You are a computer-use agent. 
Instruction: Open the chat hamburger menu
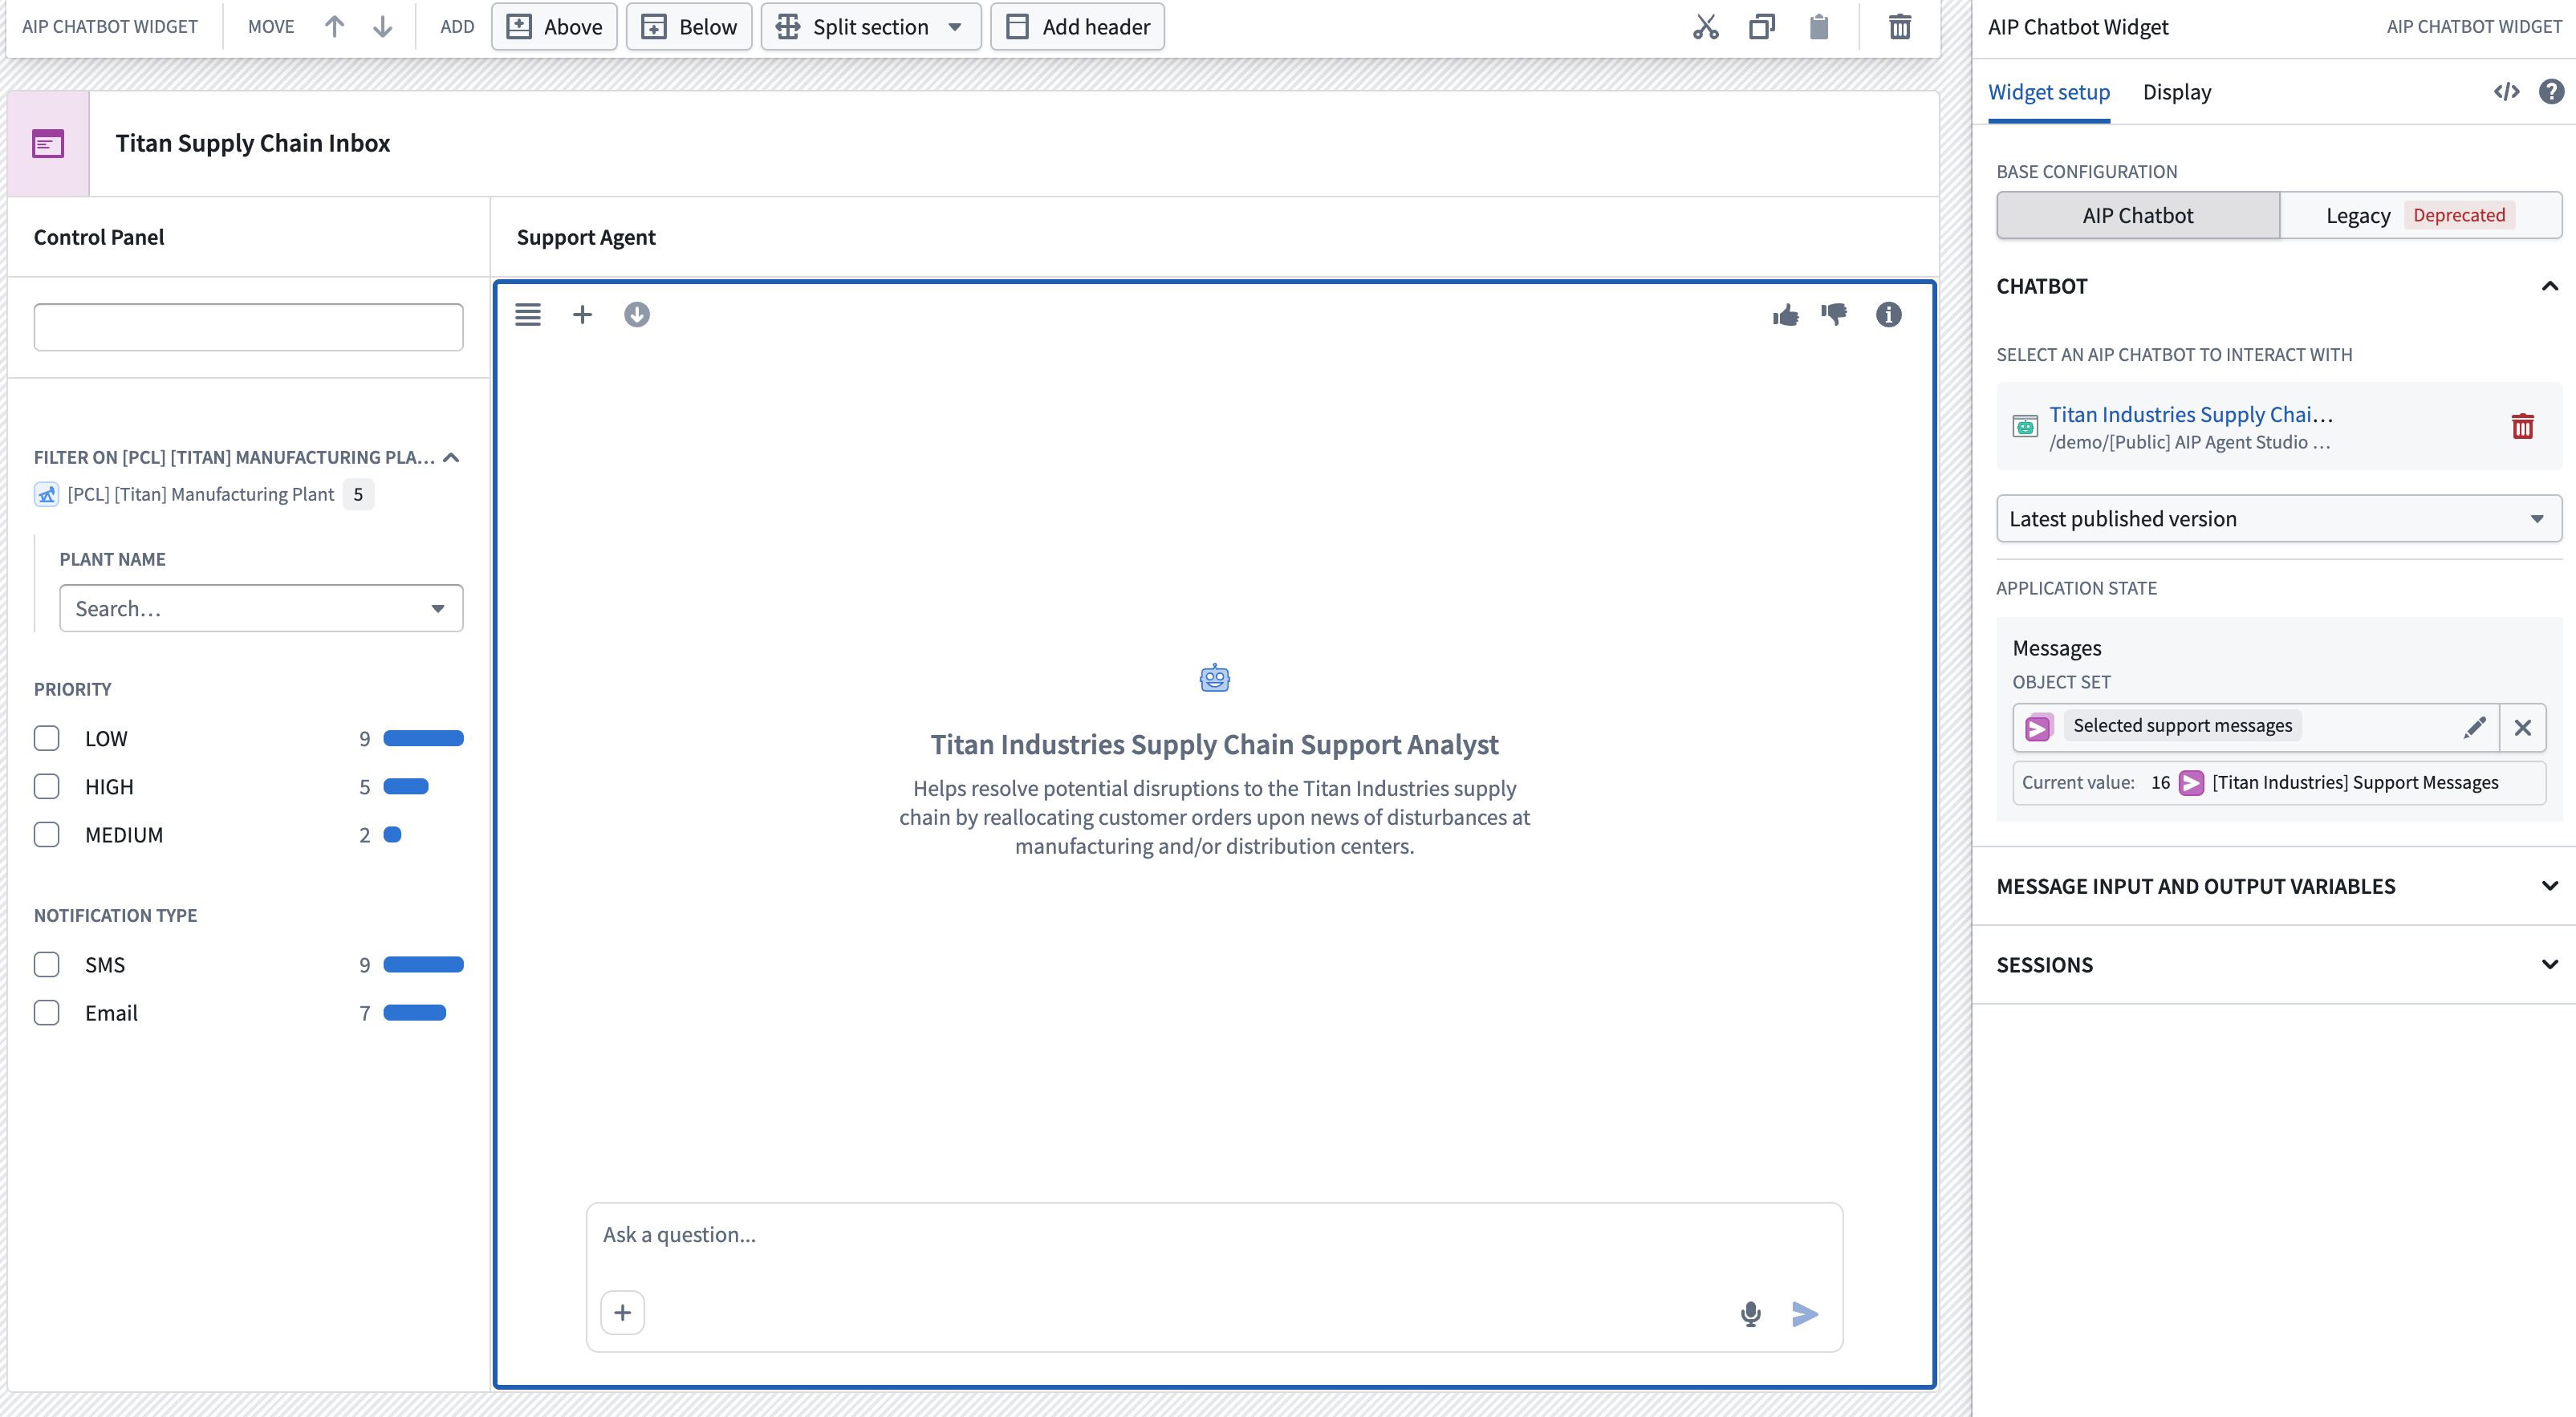coord(528,314)
